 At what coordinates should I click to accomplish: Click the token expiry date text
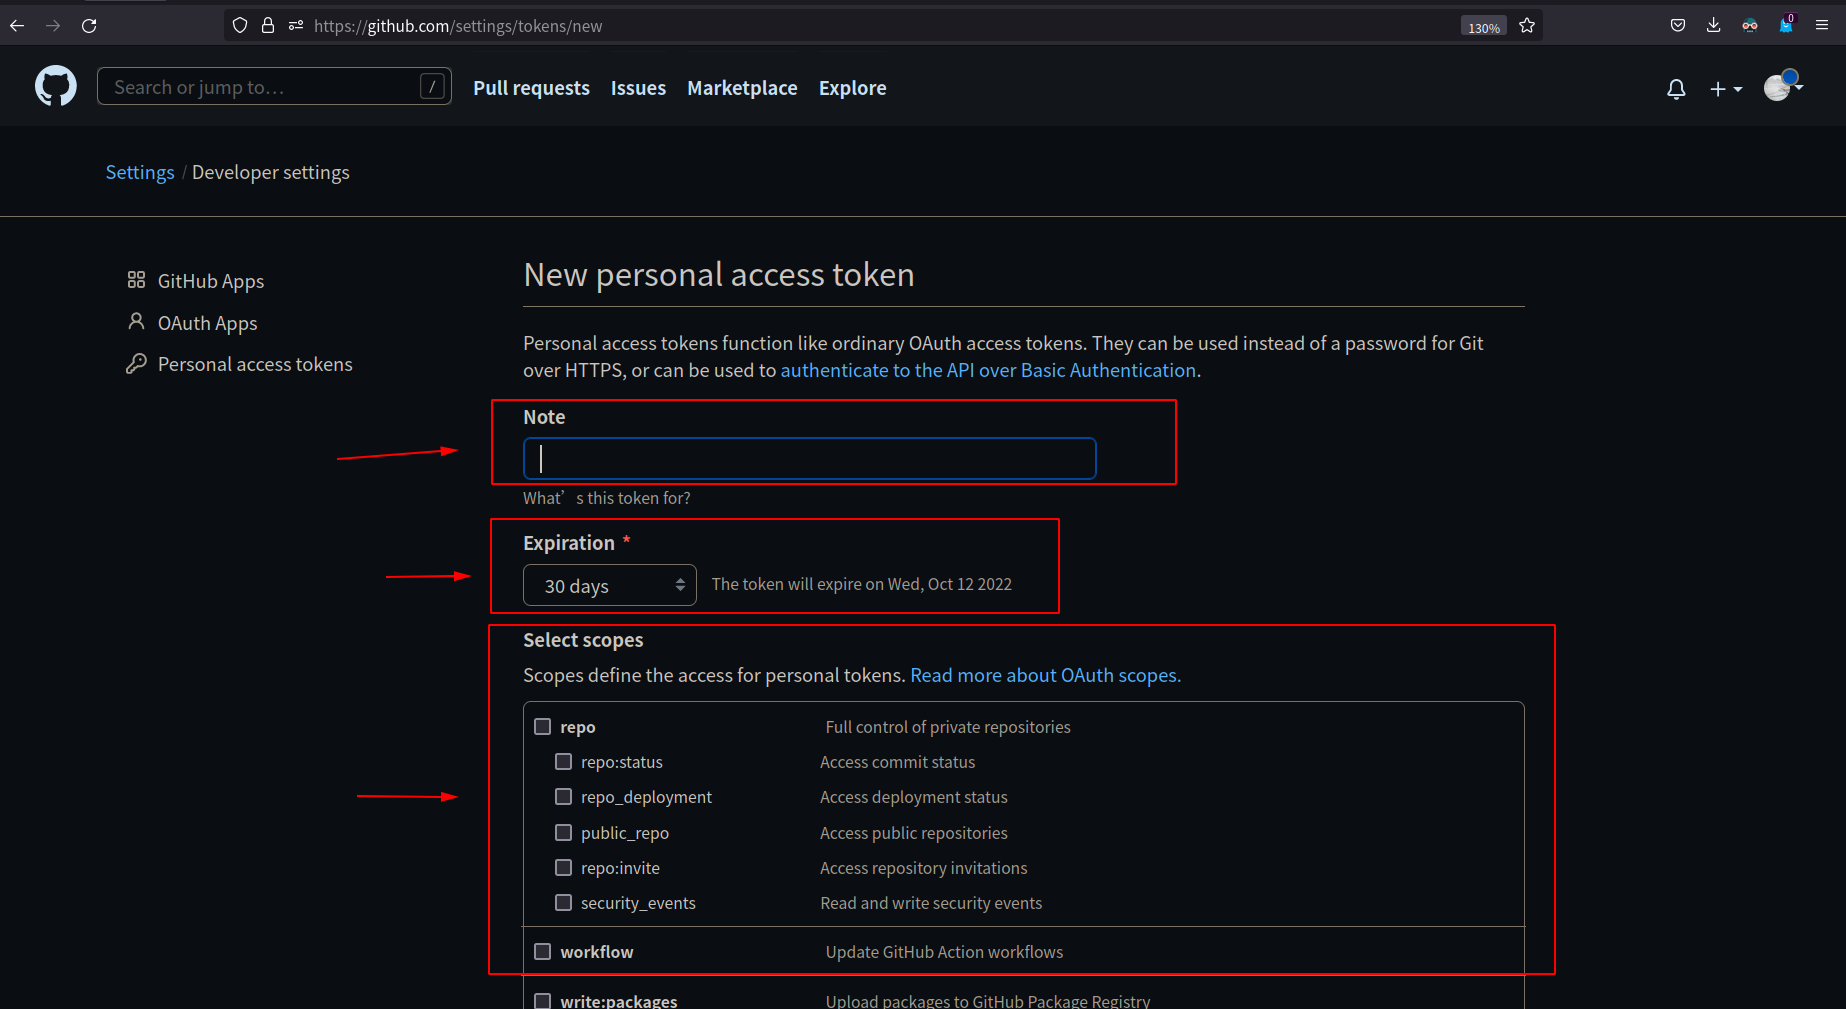pyautogui.click(x=862, y=584)
